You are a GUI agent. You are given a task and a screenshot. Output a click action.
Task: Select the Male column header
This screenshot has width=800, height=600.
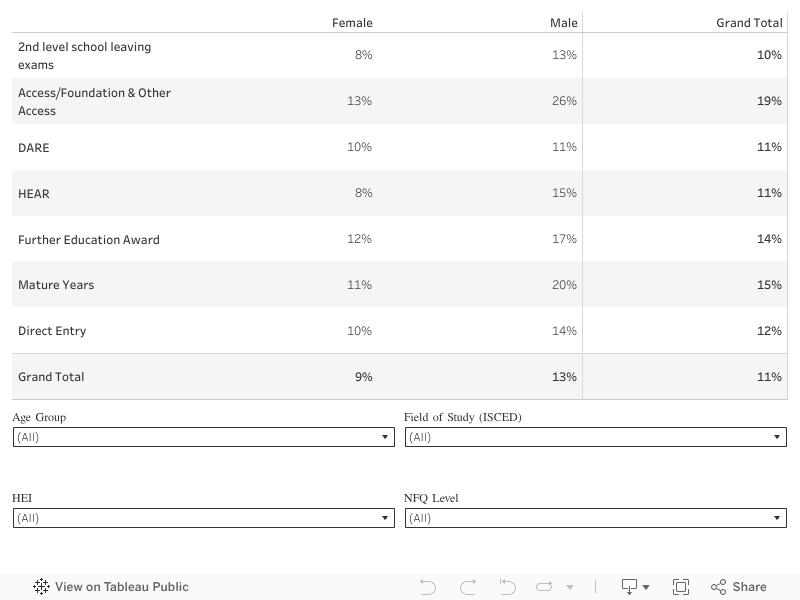coord(563,23)
